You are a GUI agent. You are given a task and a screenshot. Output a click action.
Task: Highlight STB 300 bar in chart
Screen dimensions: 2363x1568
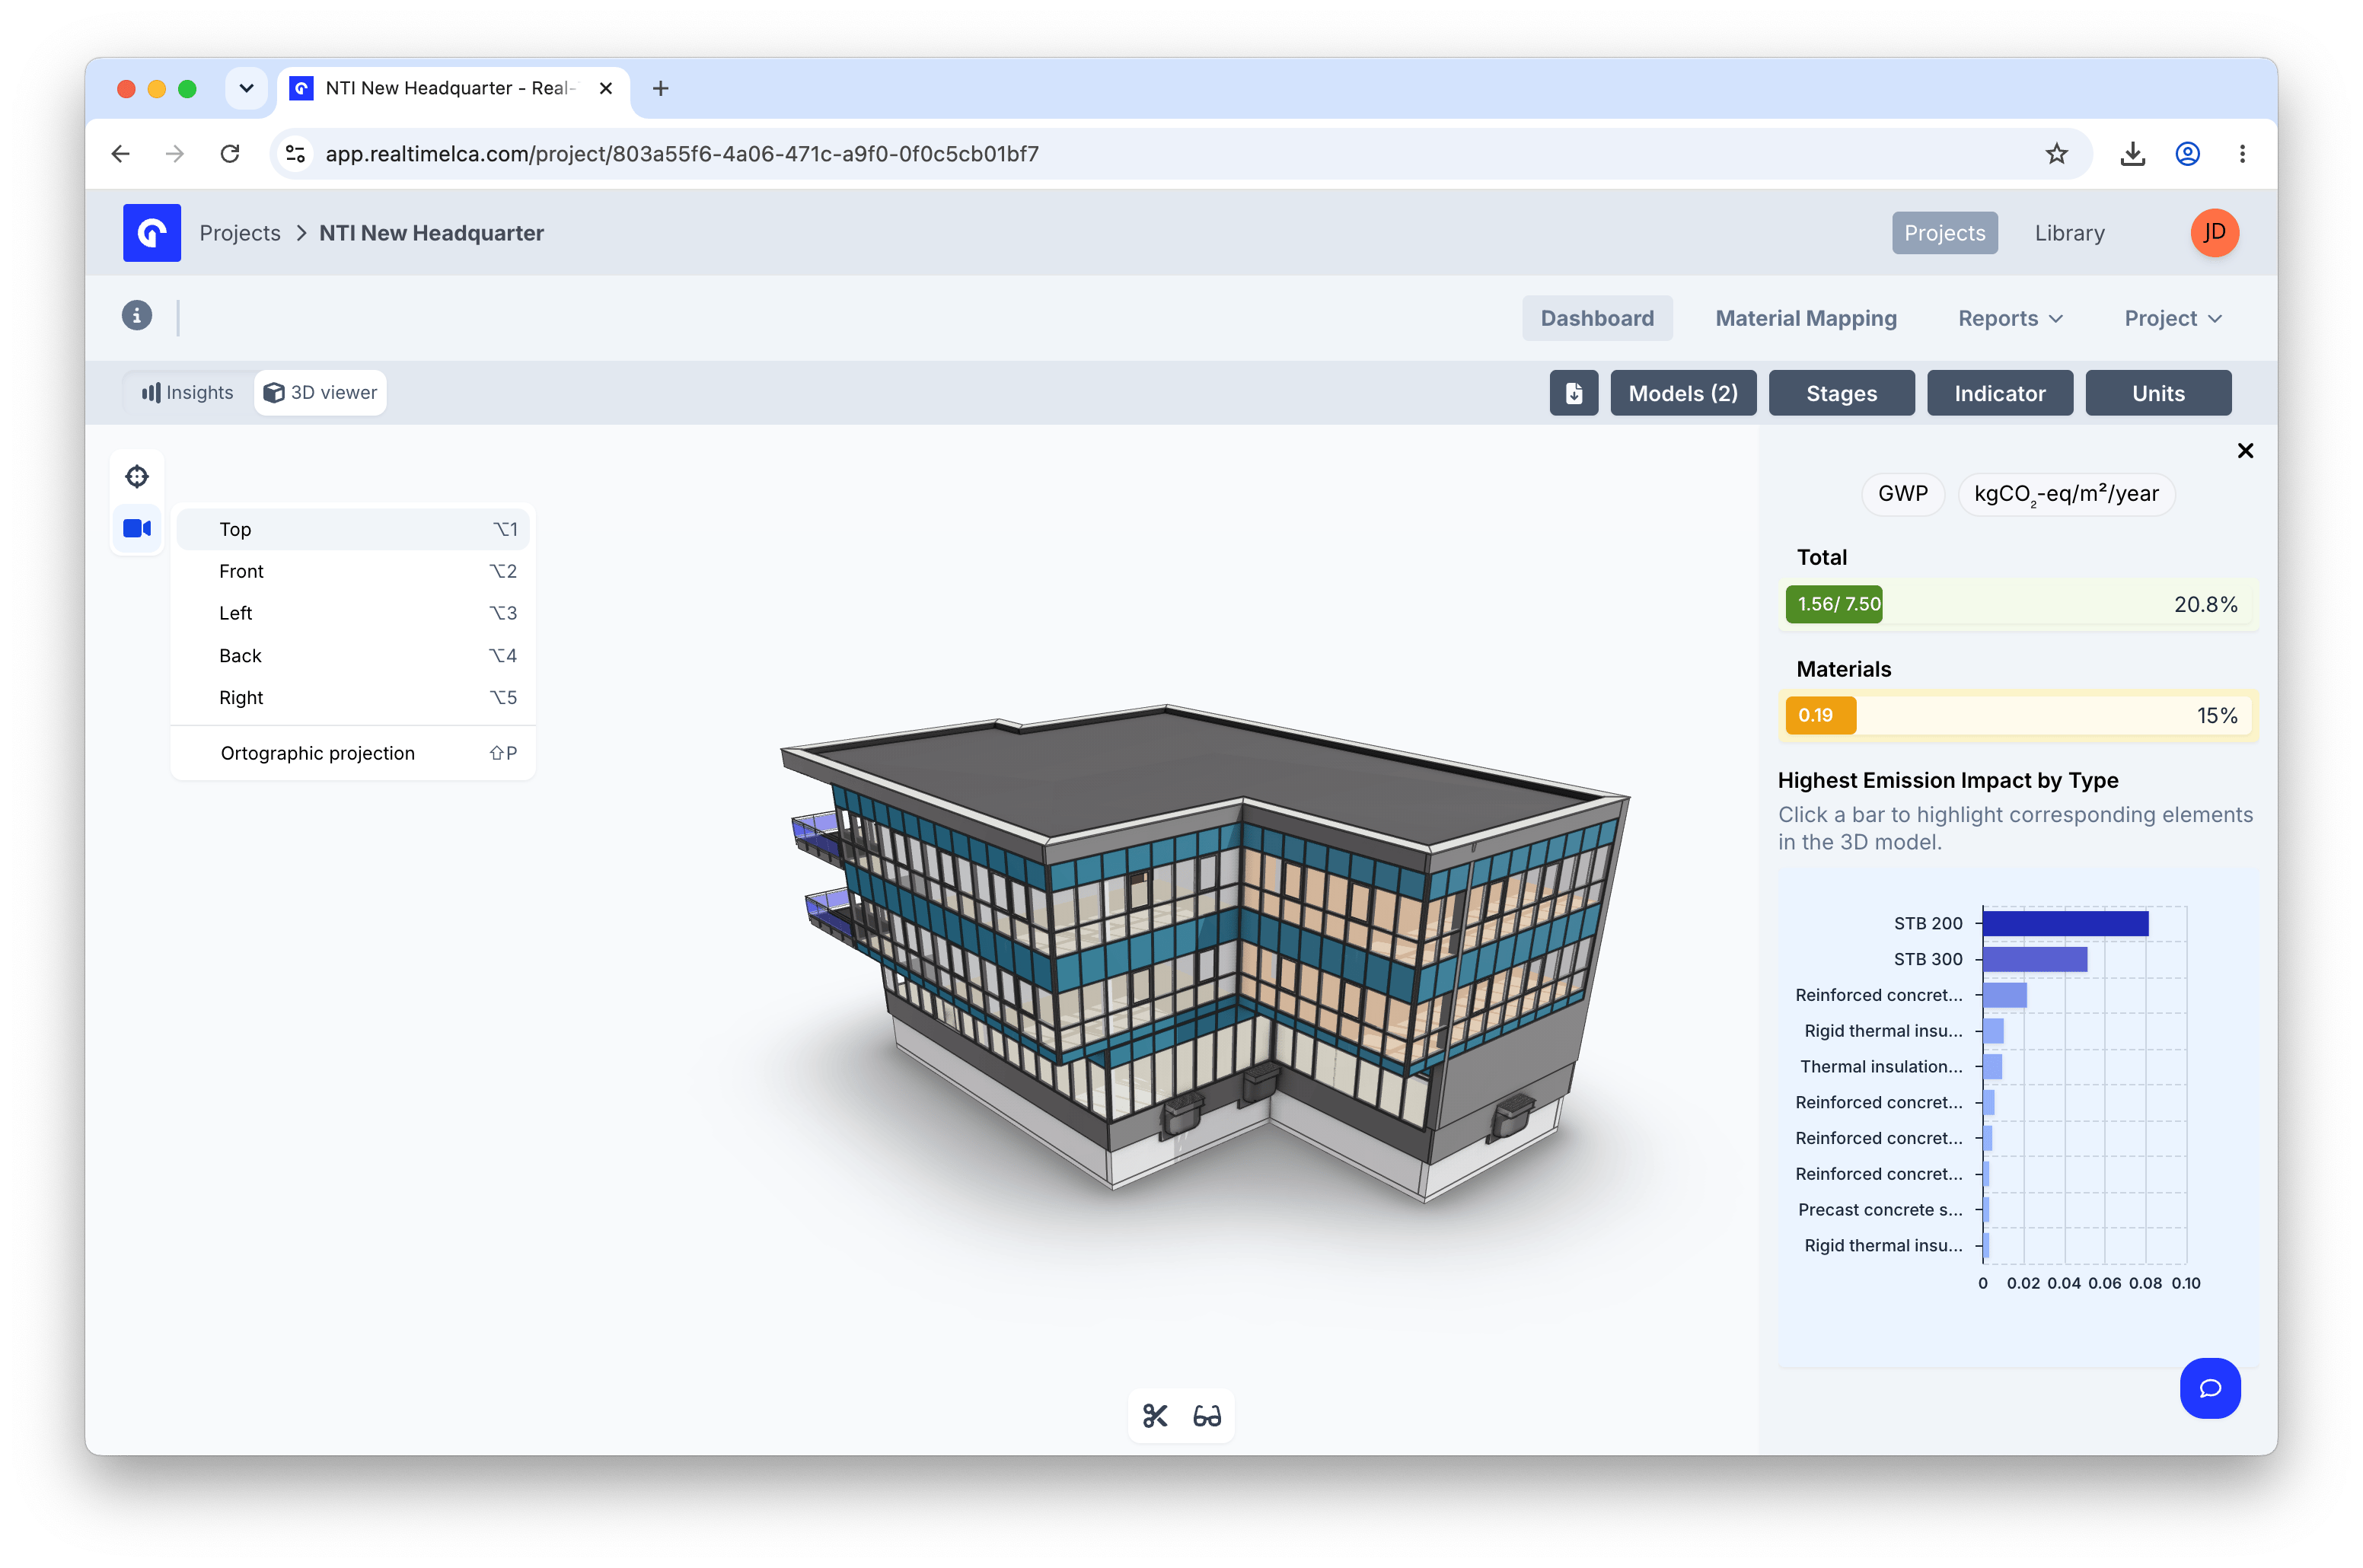coord(2035,959)
